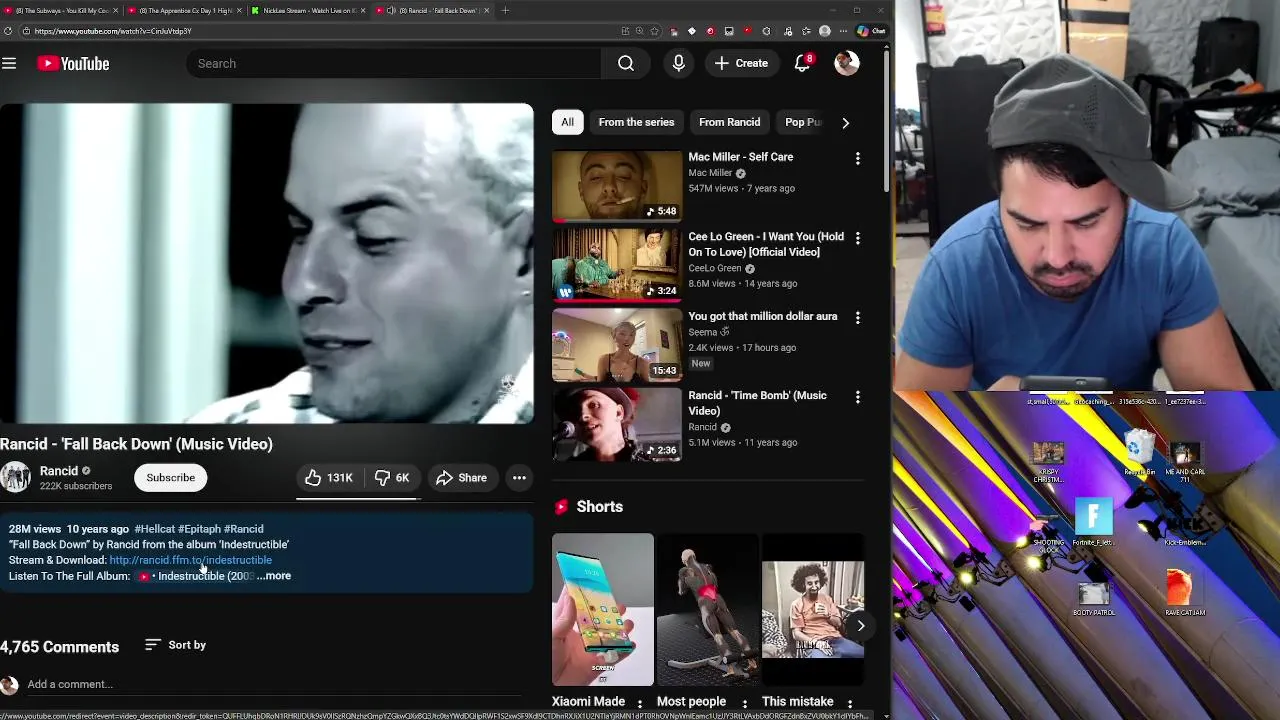Open Rancid - 'Time Bomb' video title
Screen dimensions: 1280x720
[x=757, y=403]
